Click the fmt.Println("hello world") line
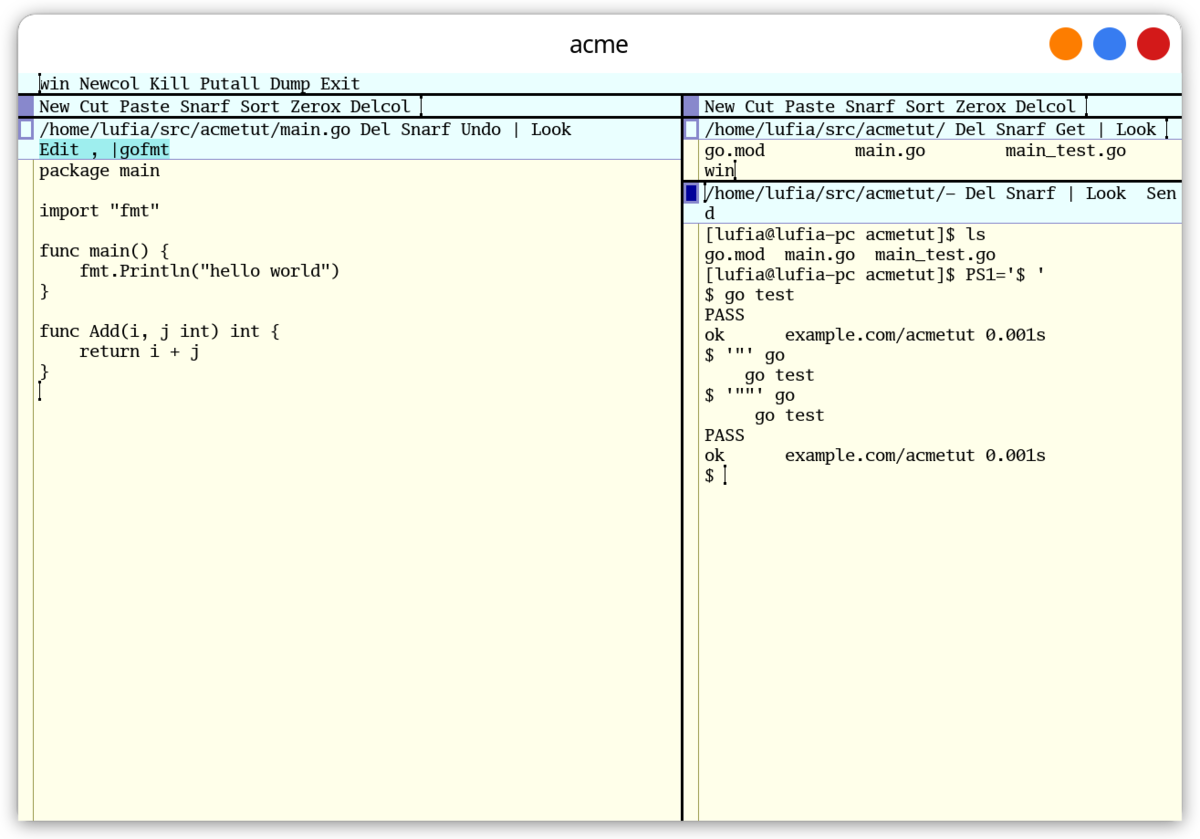The width and height of the screenshot is (1200, 839). 210,271
